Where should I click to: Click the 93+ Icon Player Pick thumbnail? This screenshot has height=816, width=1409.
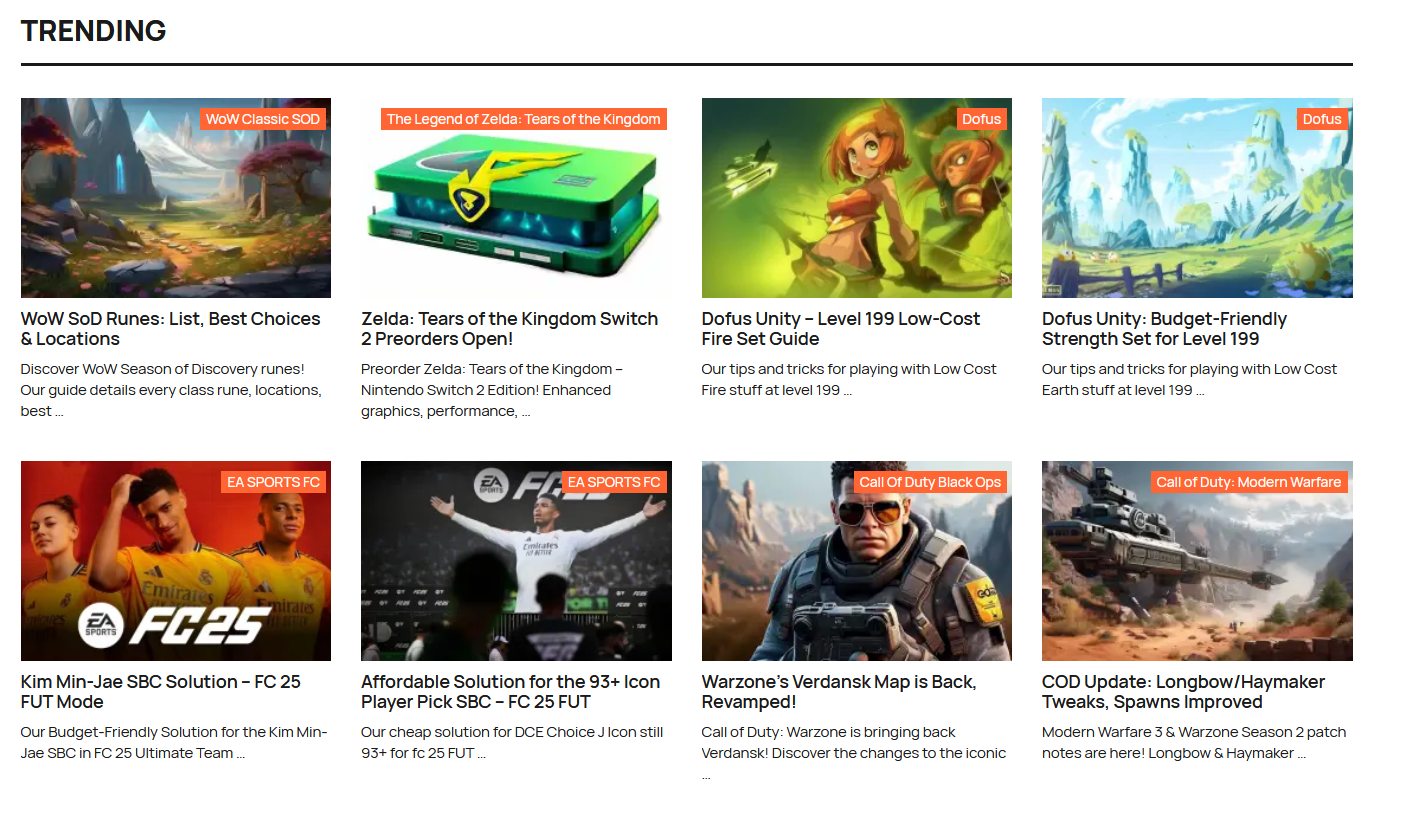click(x=516, y=561)
